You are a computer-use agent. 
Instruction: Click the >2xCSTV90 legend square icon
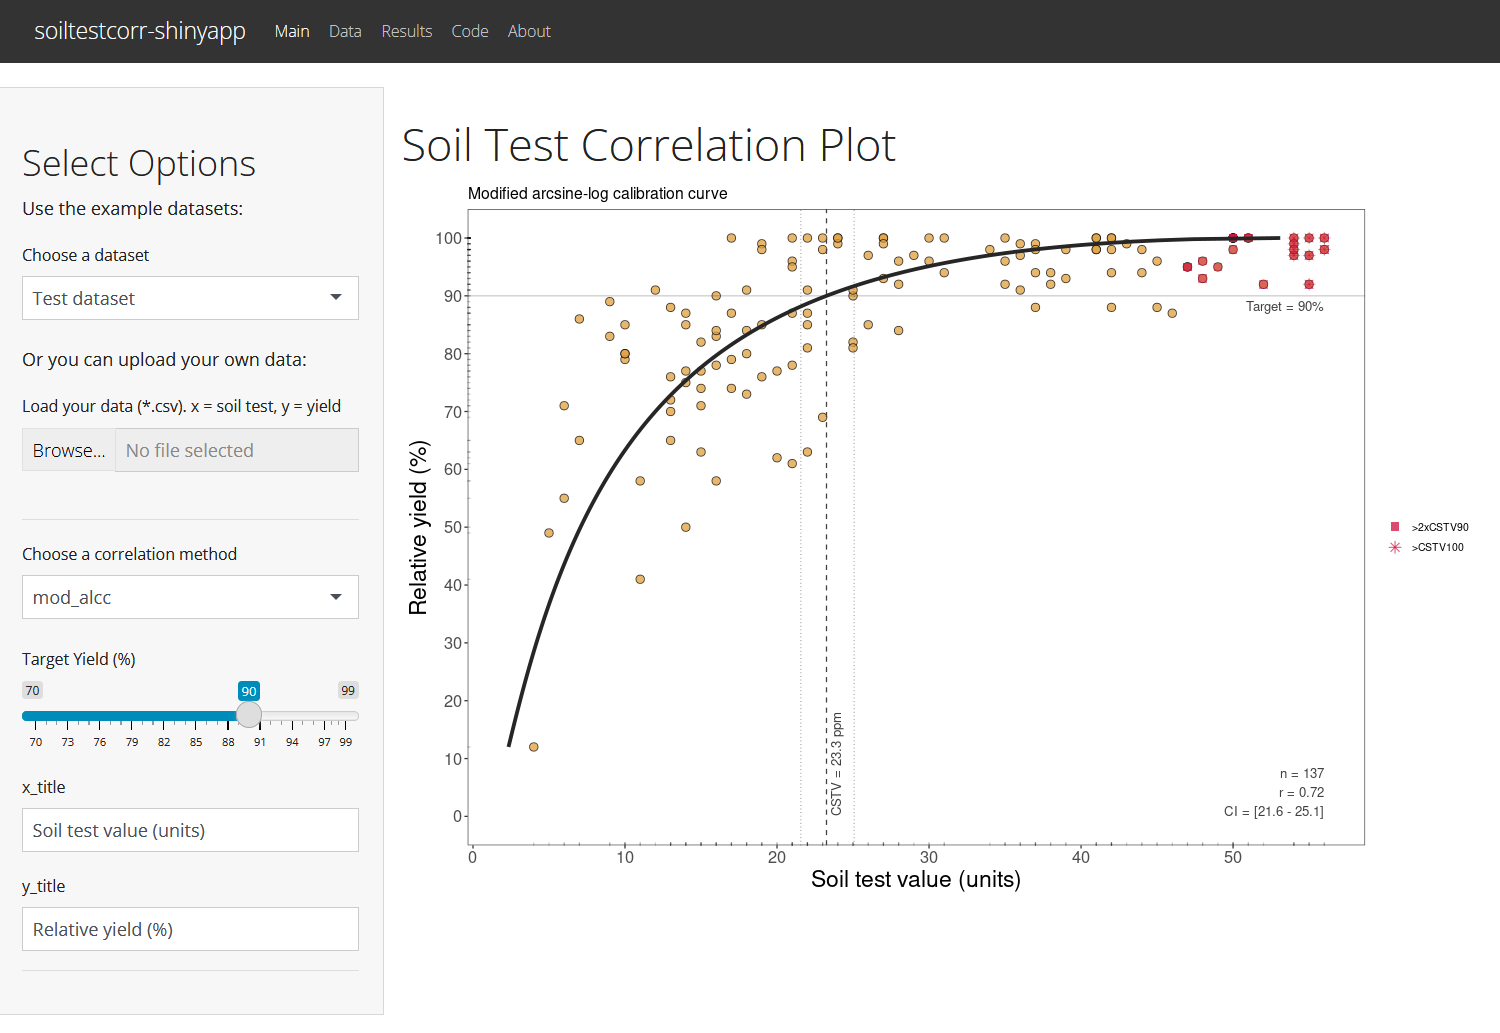pyautogui.click(x=1395, y=527)
